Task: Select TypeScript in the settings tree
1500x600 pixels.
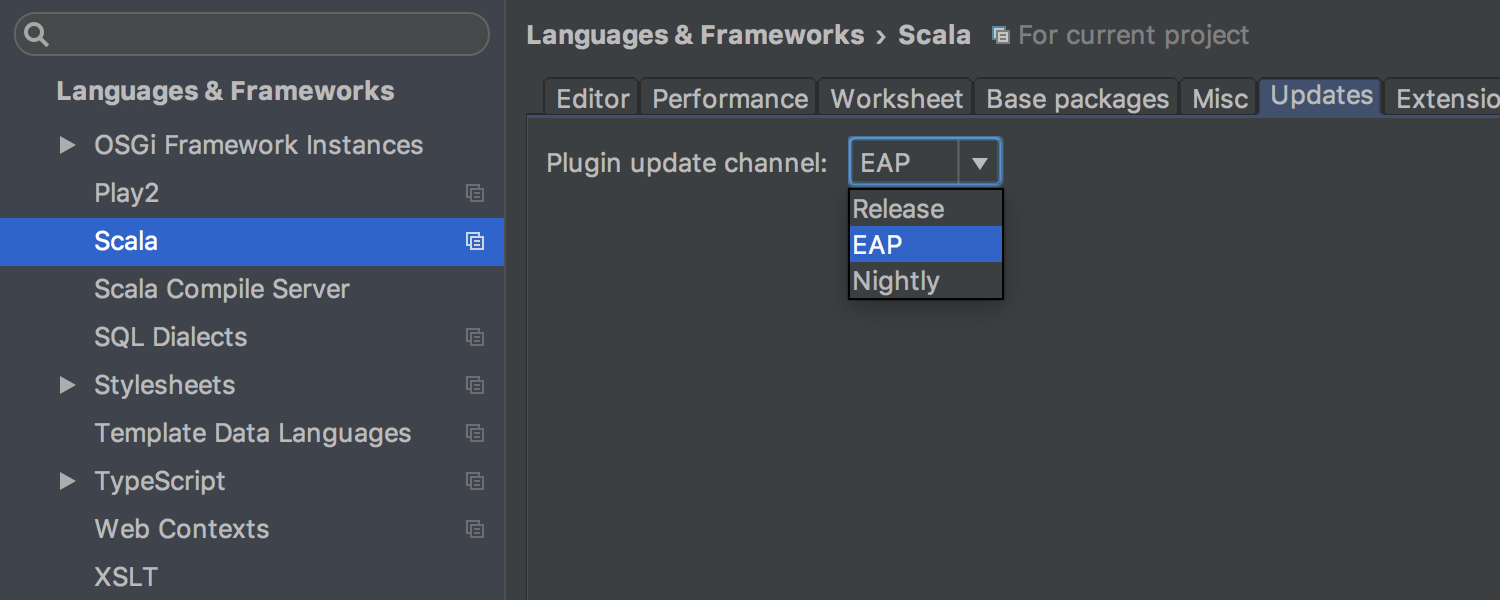Action: coord(160,481)
